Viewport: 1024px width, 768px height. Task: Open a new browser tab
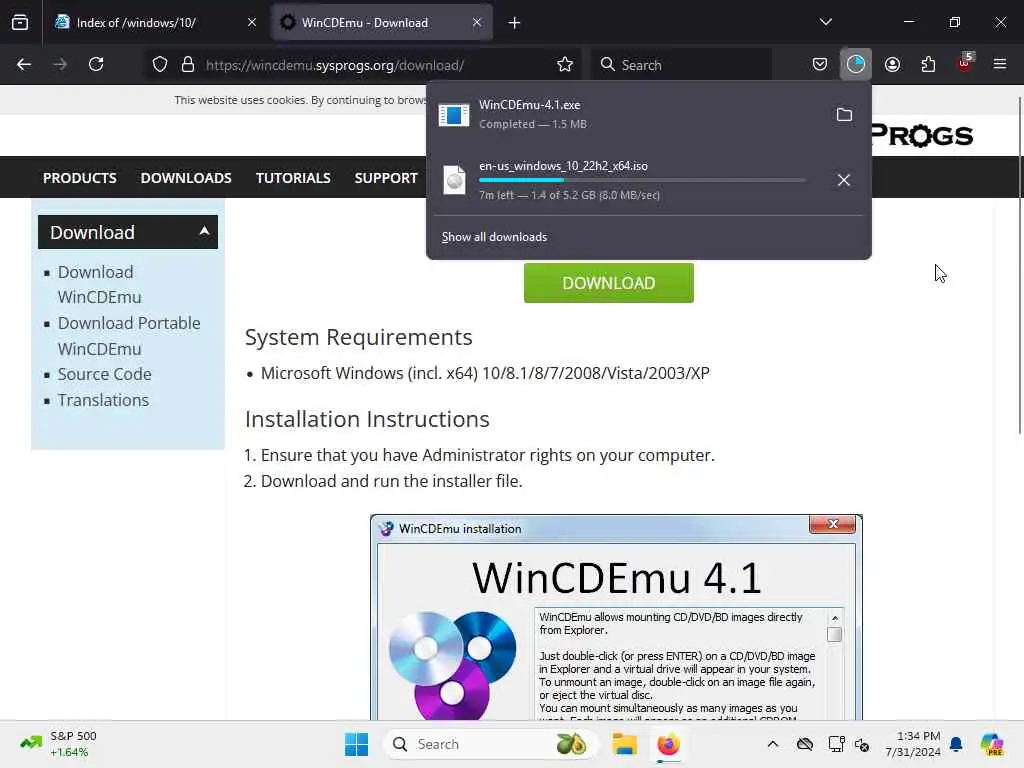pos(515,23)
